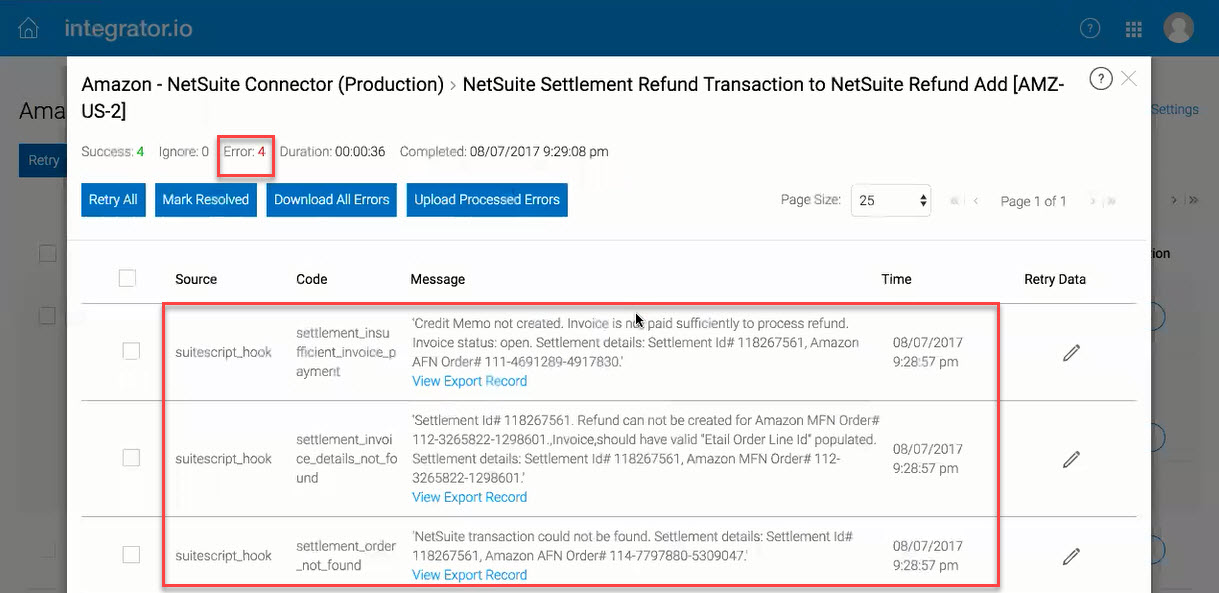
Task: Open View Export Record link for first error
Action: pos(469,381)
